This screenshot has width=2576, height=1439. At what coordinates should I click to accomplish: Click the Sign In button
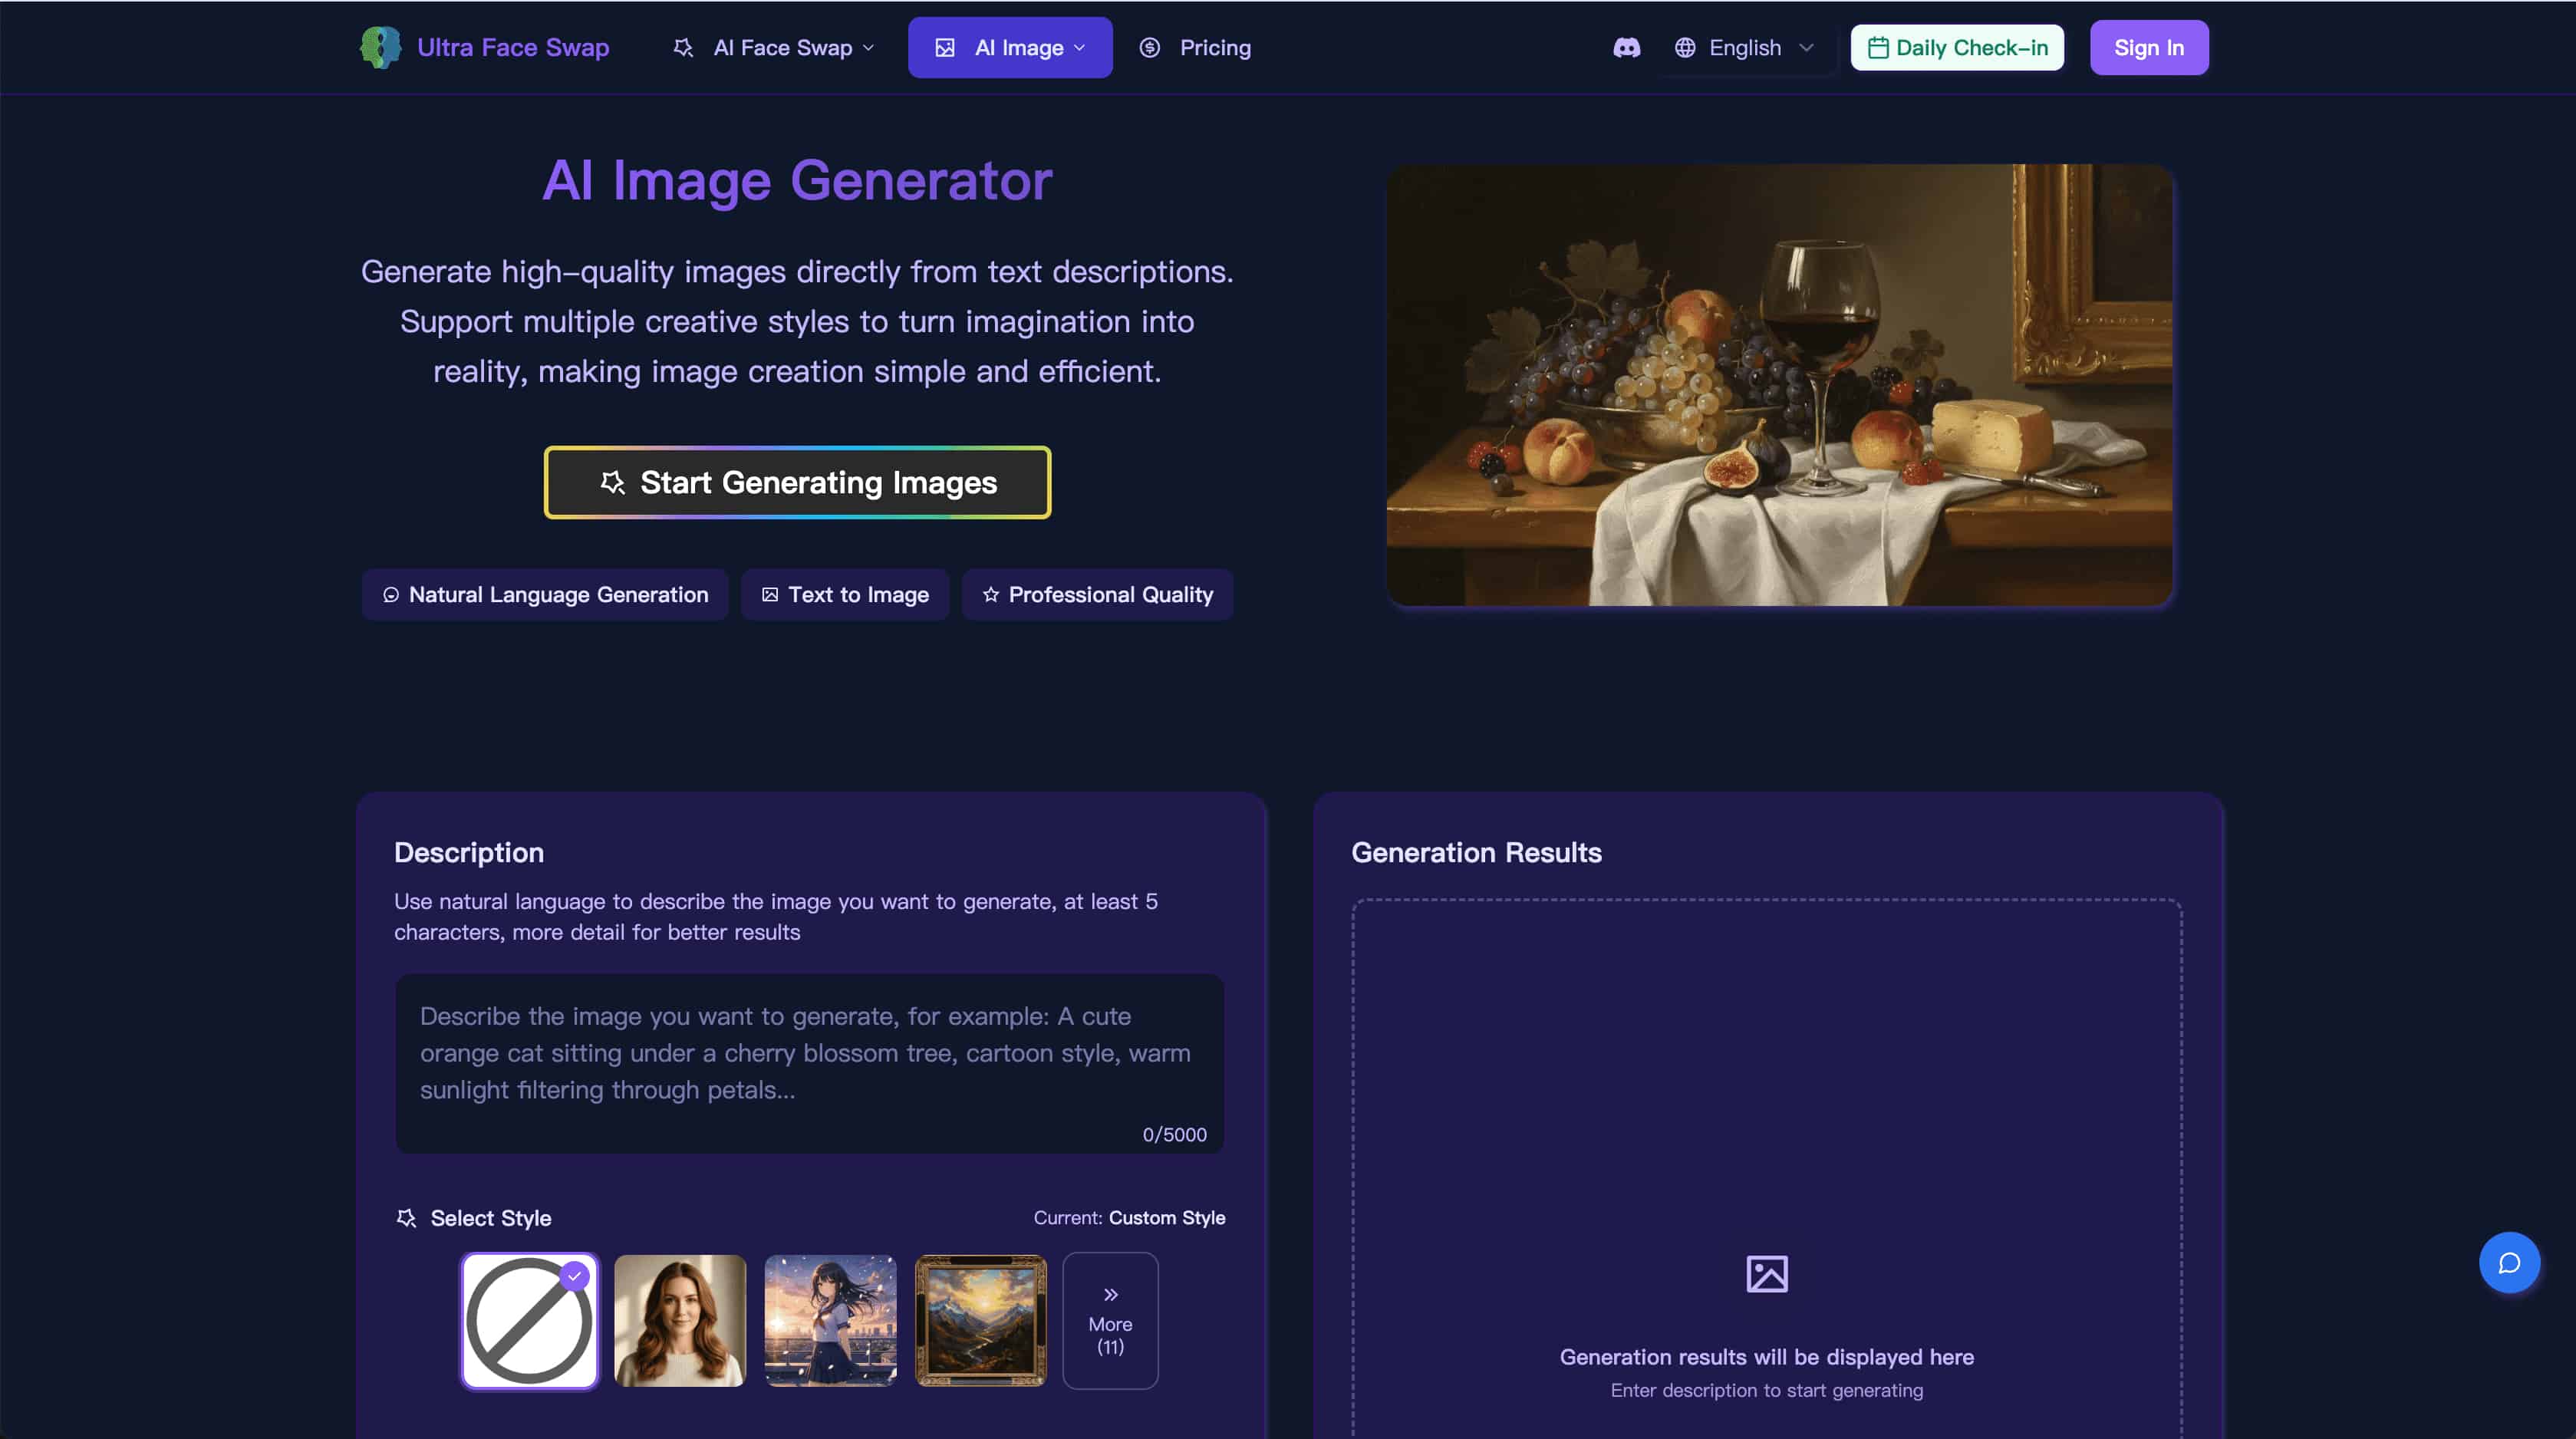point(2149,47)
